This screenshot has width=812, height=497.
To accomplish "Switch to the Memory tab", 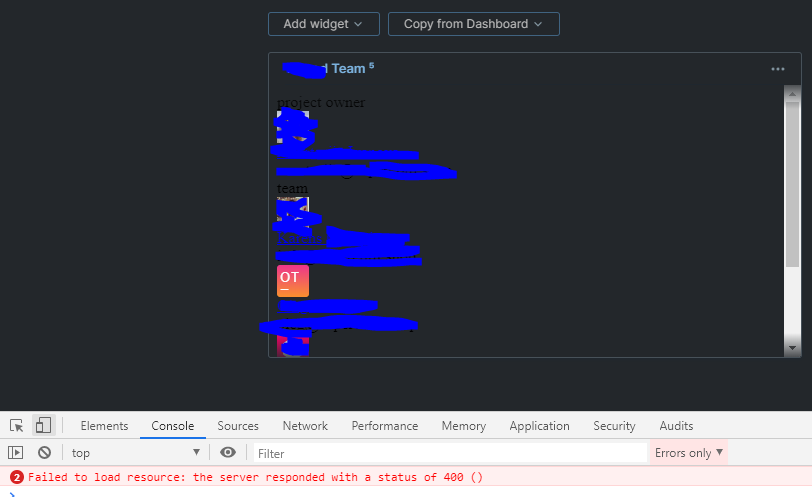I will tap(463, 426).
